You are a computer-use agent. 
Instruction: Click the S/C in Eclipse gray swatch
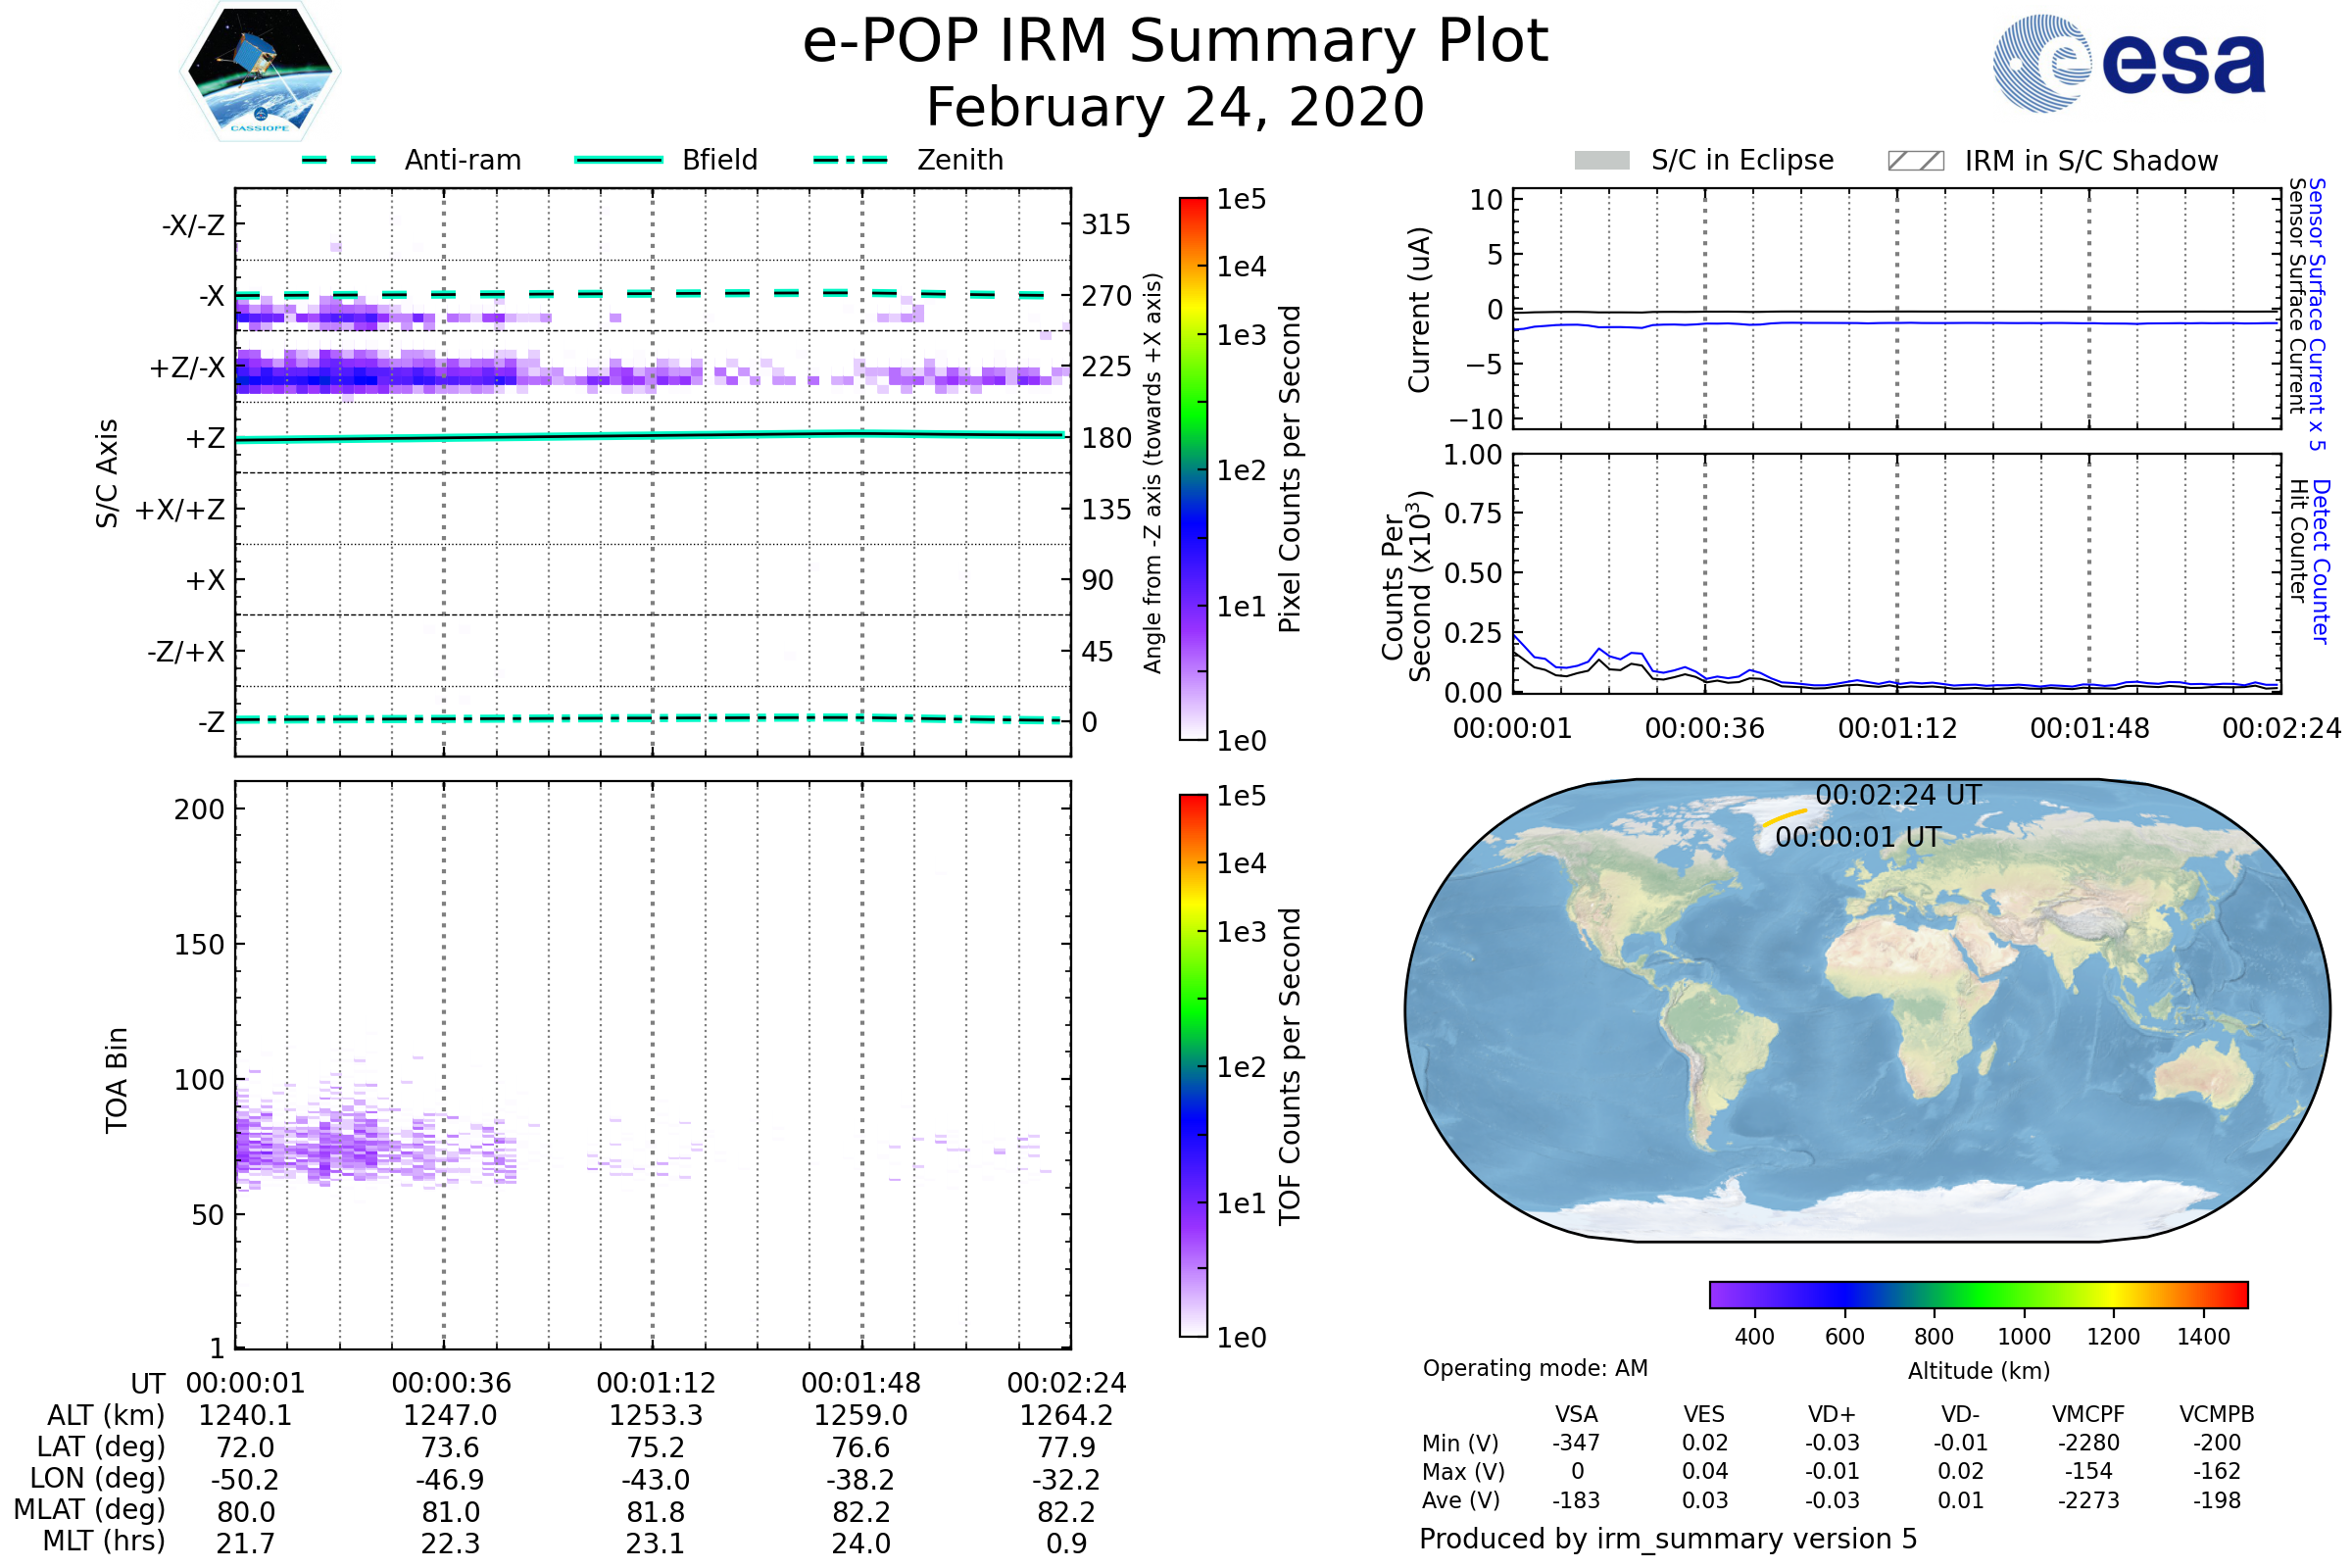[x=1601, y=161]
